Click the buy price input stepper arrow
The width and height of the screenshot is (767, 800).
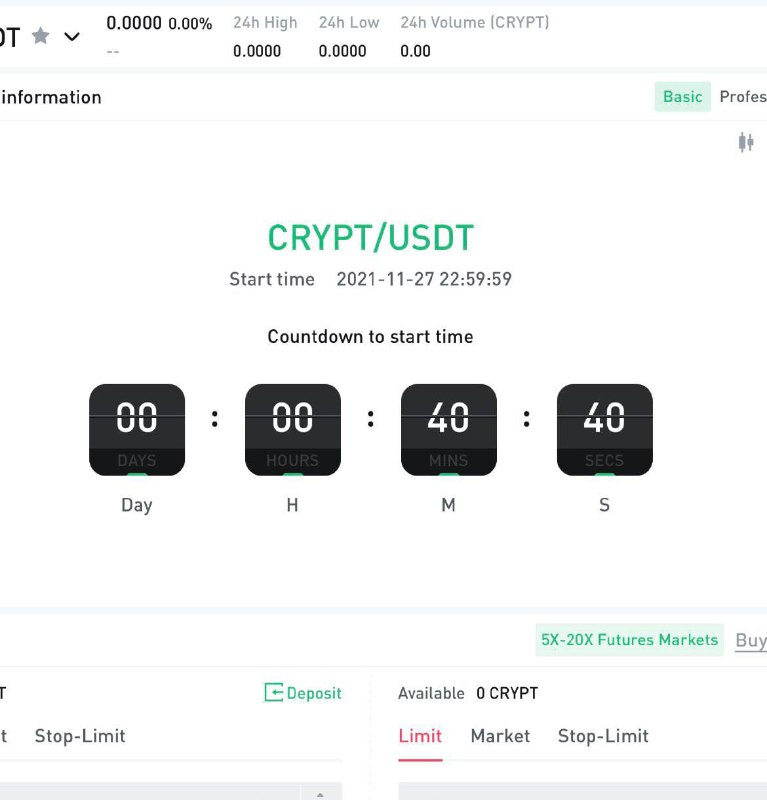point(320,792)
